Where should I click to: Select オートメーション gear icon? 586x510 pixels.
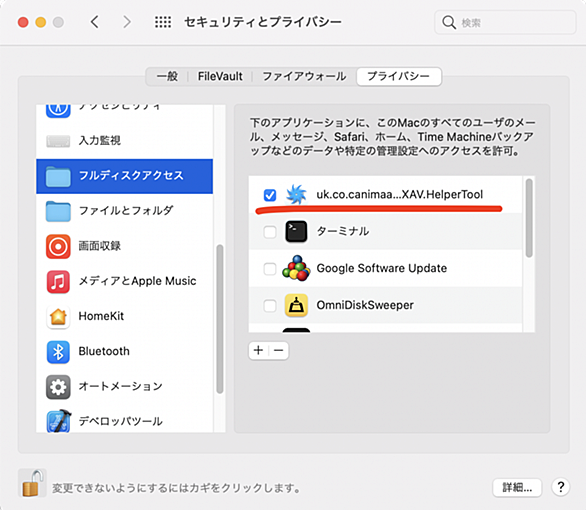(x=58, y=387)
